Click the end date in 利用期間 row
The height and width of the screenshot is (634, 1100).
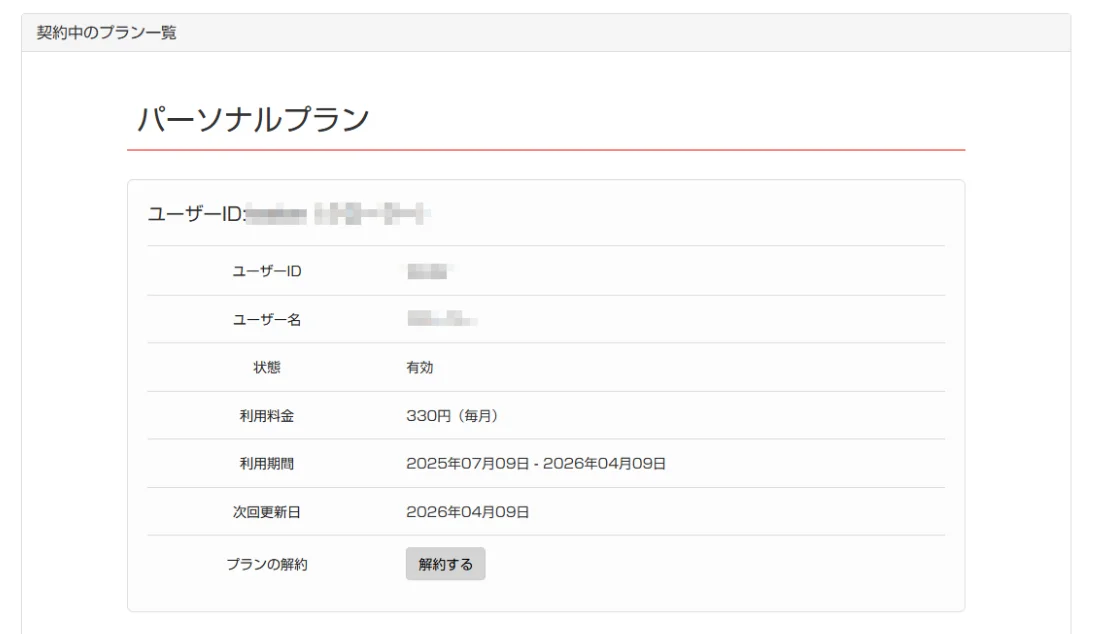605,464
